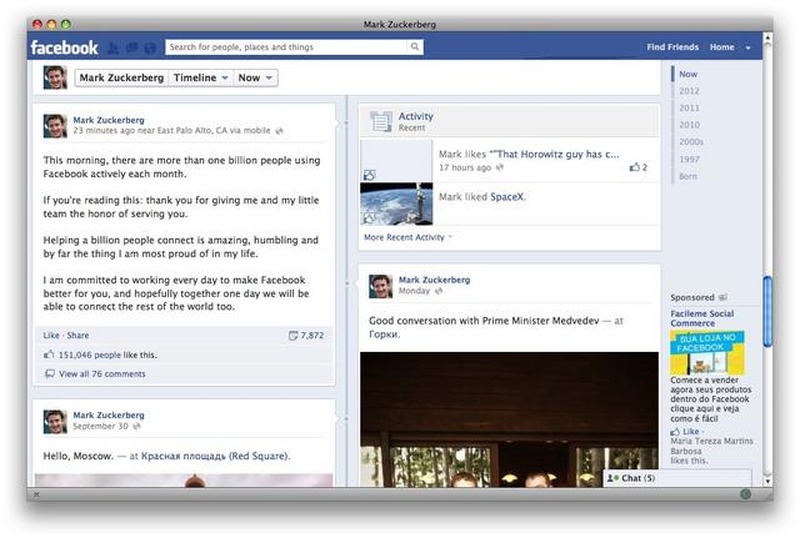
Task: View all 76 comments
Action: coord(101,374)
